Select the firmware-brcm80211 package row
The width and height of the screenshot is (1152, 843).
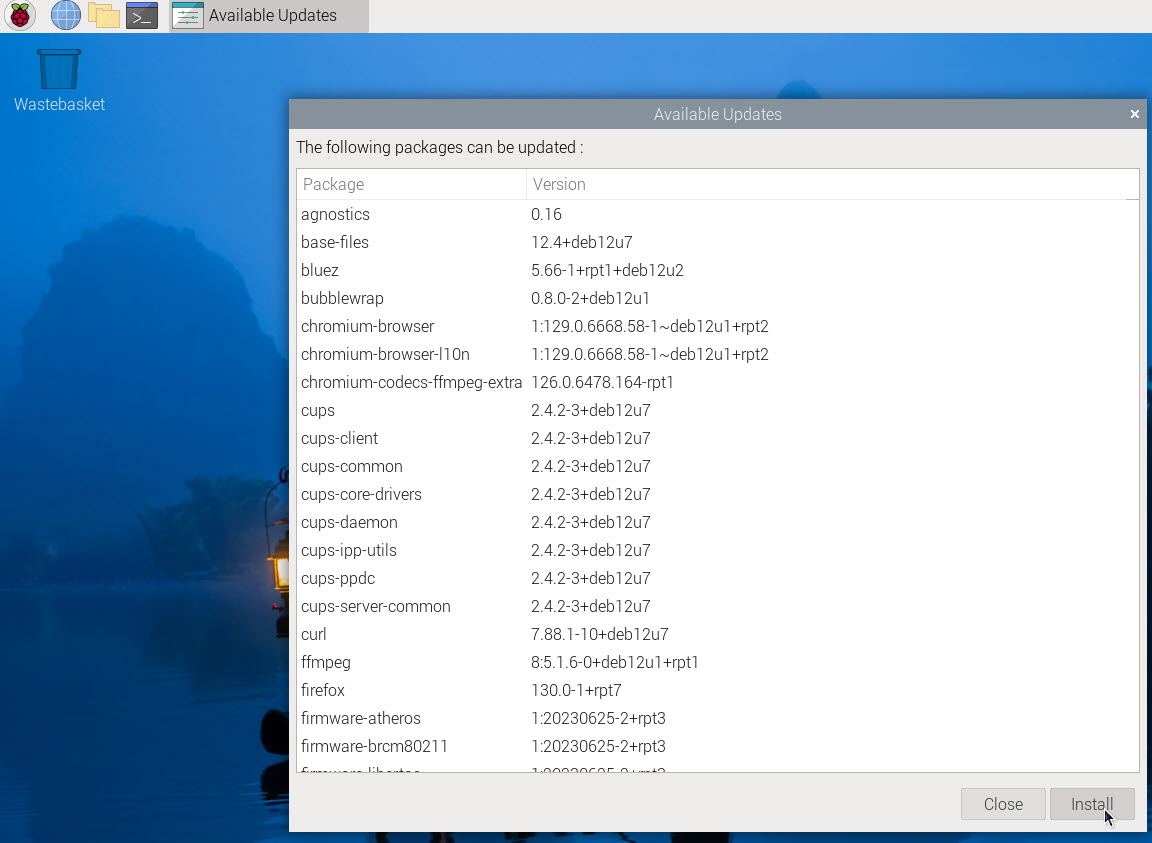point(718,746)
